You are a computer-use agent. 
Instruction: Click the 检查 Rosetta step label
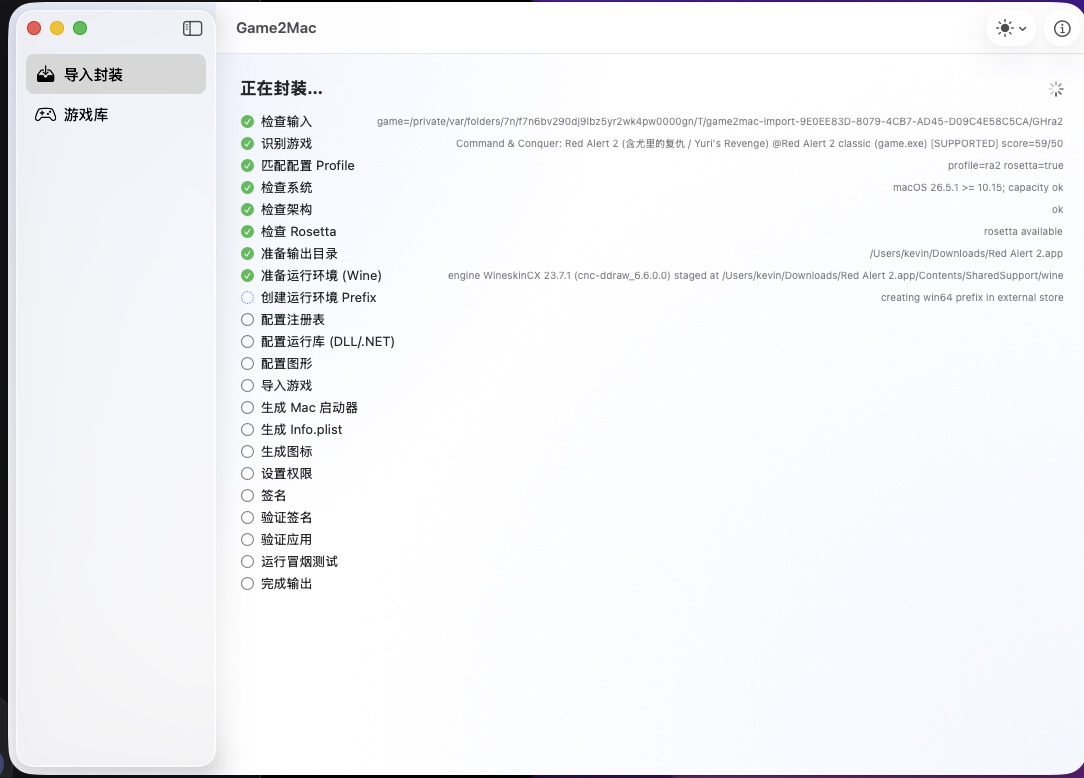click(299, 232)
